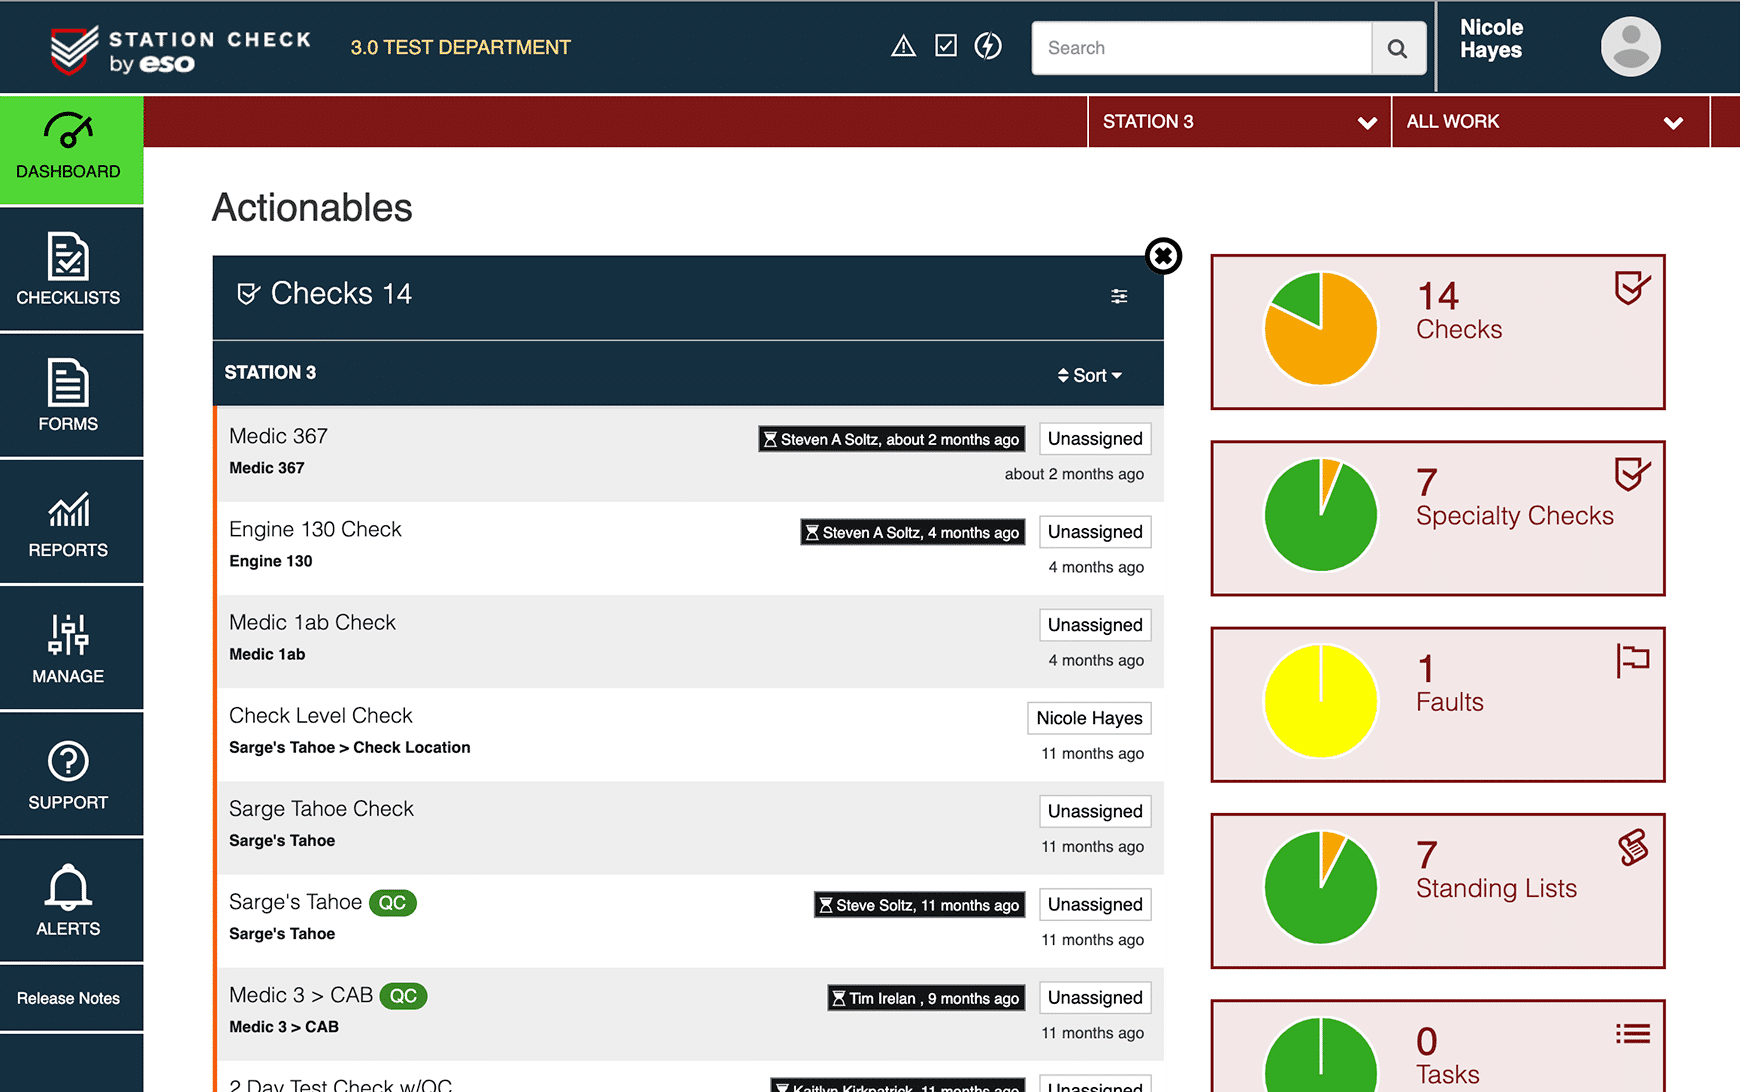Click the 14 Checks pie chart

click(1320, 329)
